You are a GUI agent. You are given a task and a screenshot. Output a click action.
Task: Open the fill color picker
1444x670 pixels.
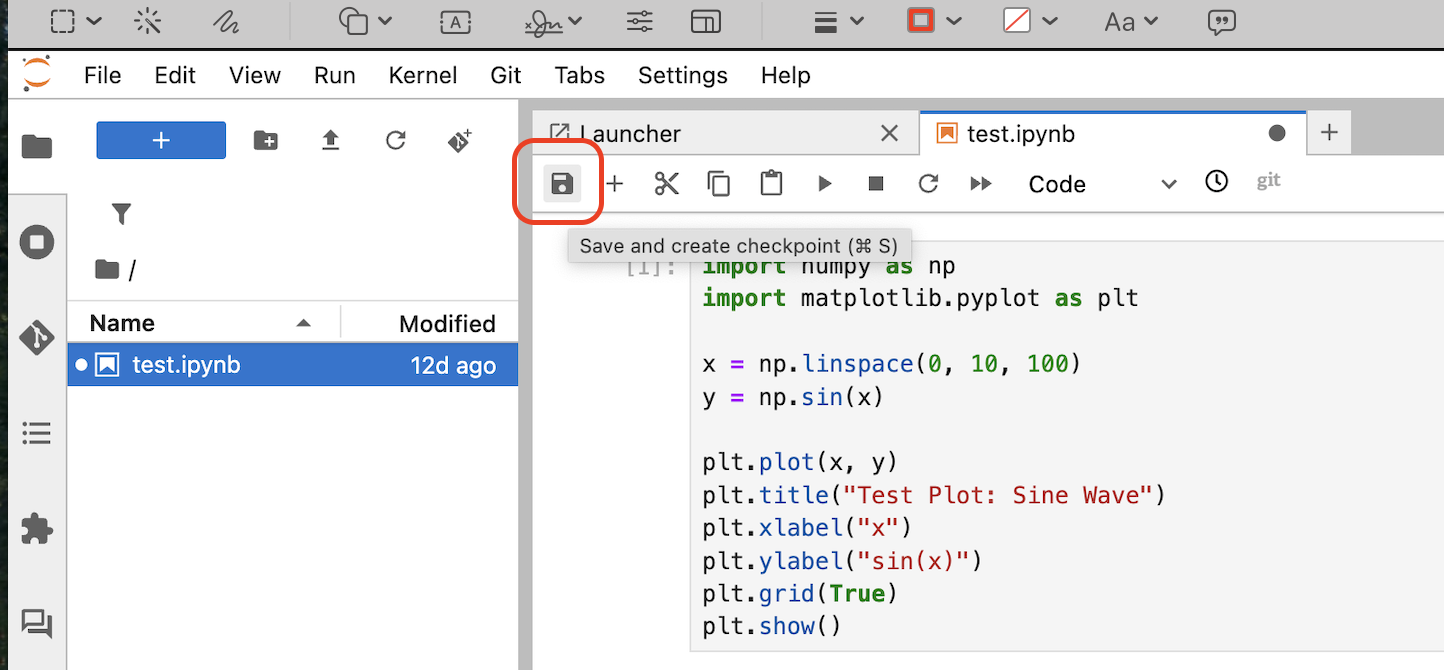[1030, 21]
